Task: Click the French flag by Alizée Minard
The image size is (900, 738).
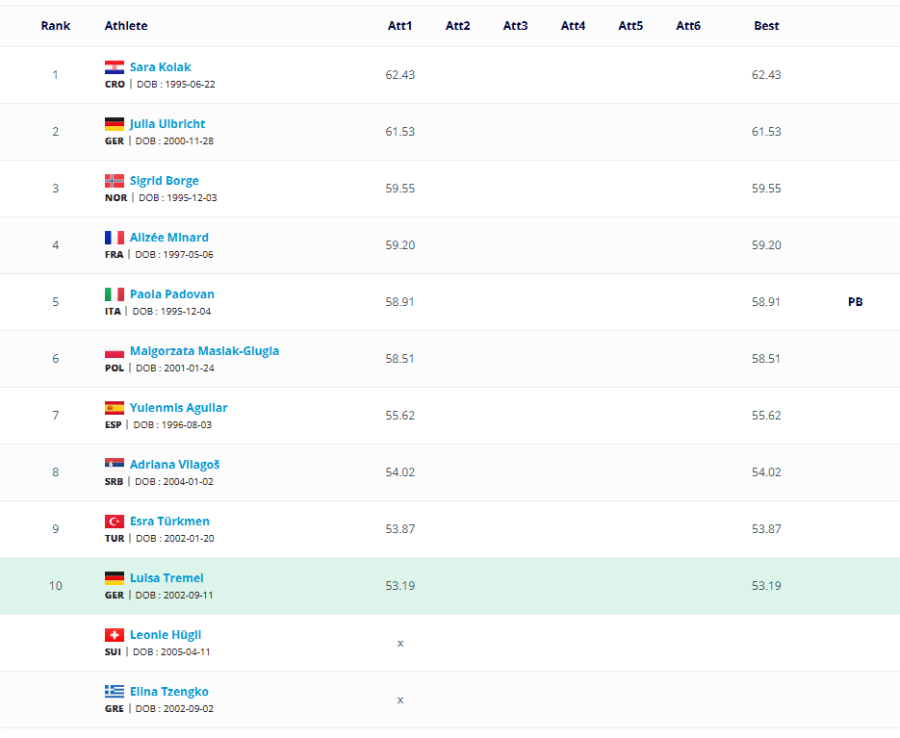Action: click(114, 238)
